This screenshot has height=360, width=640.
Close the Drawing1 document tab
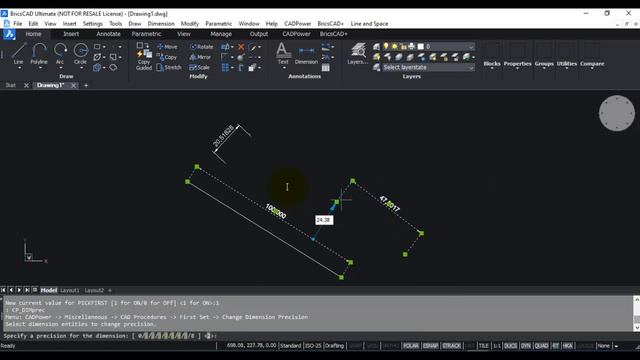pos(73,85)
